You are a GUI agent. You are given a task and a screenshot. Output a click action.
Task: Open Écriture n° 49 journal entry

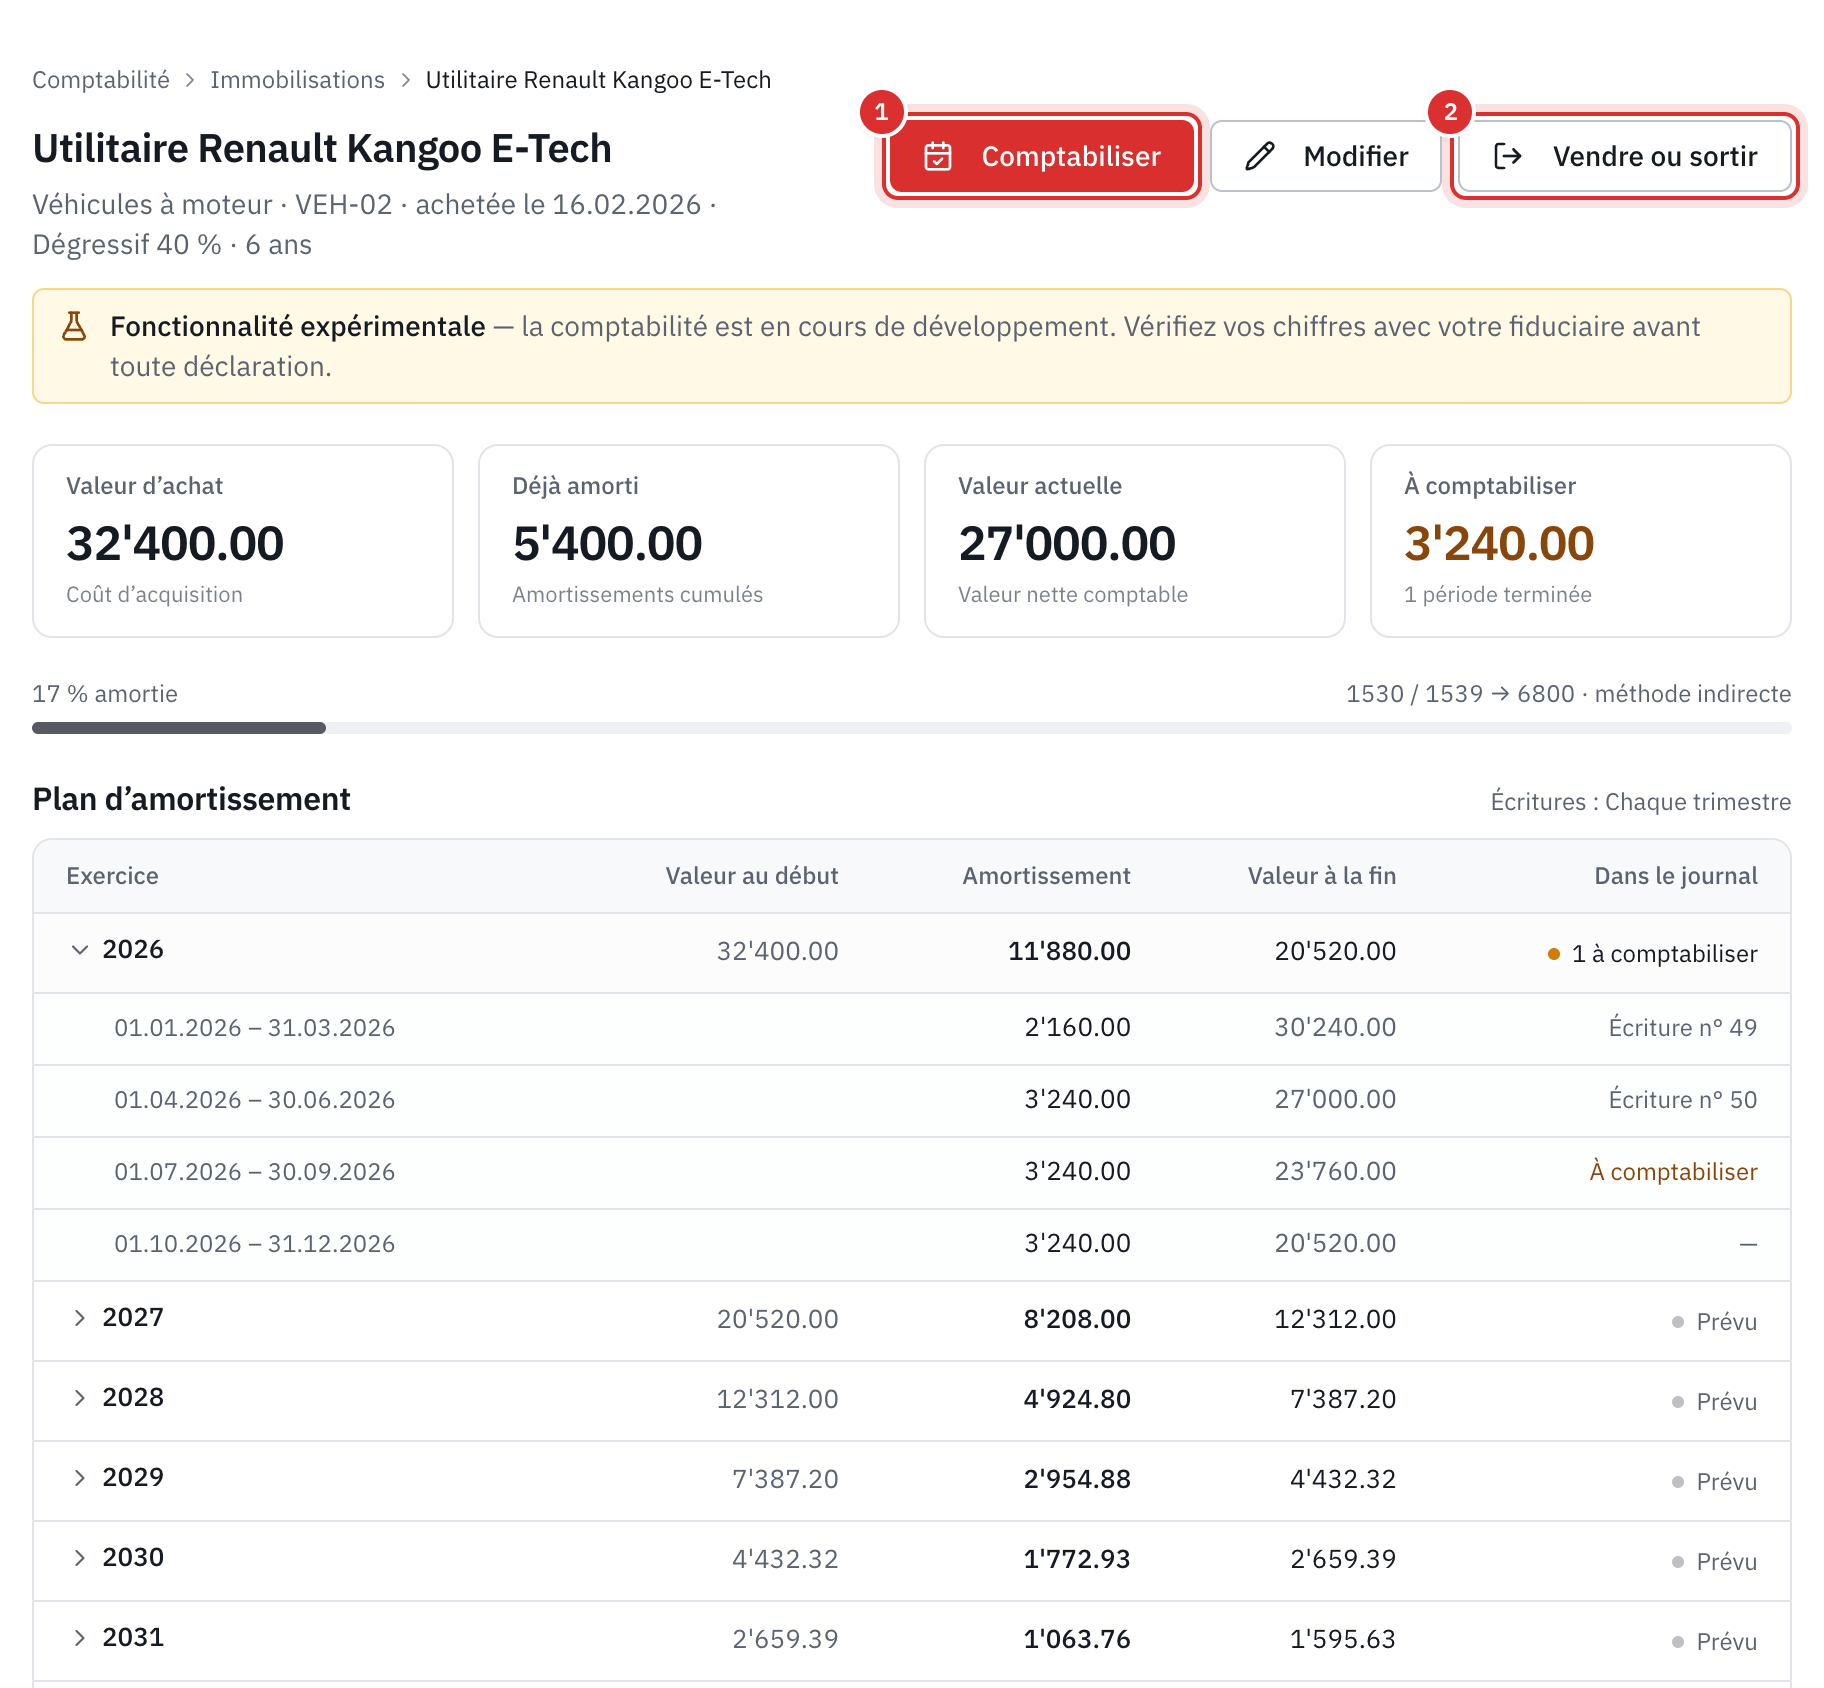(1682, 1028)
